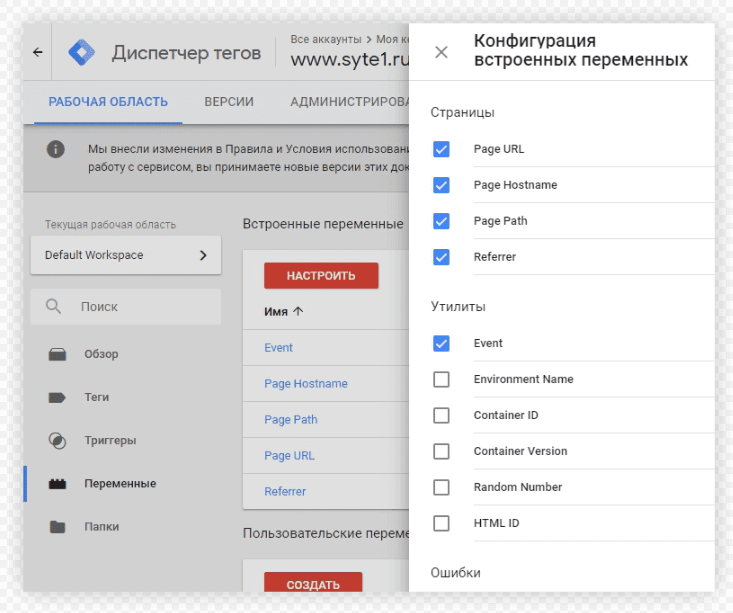Open the Page Hostname variable link

click(x=306, y=384)
